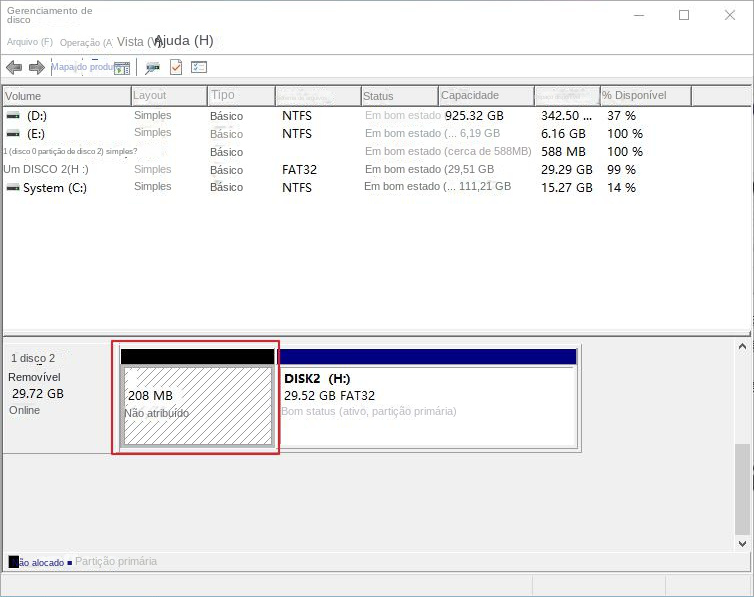Viewport: 754px width, 597px height.
Task: Click the Back arrow toolbar icon
Action: [x=14, y=67]
